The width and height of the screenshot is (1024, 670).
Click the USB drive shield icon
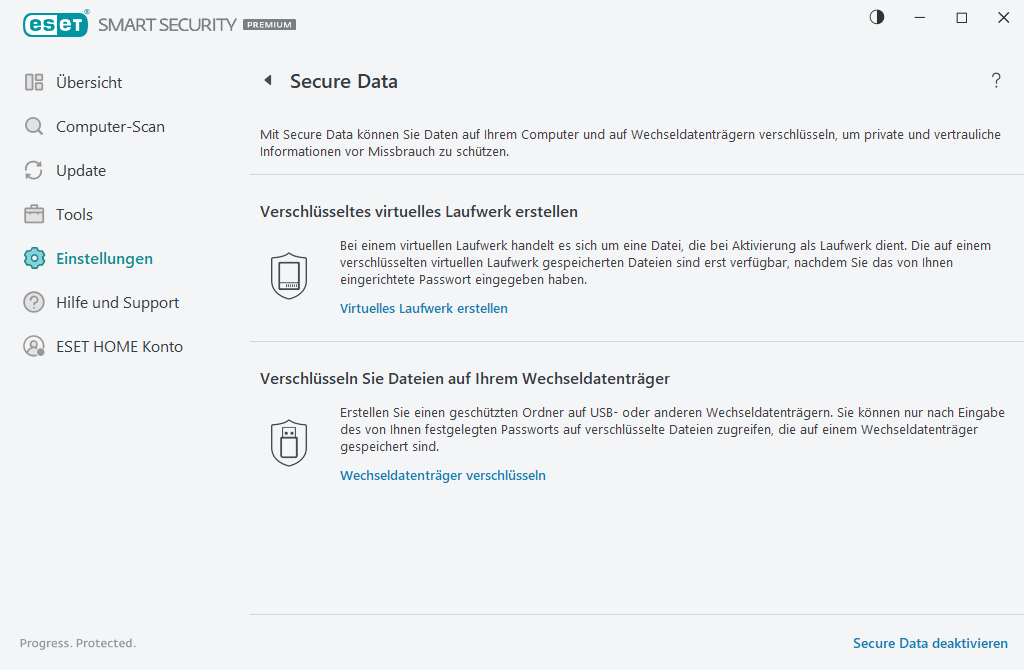[289, 441]
